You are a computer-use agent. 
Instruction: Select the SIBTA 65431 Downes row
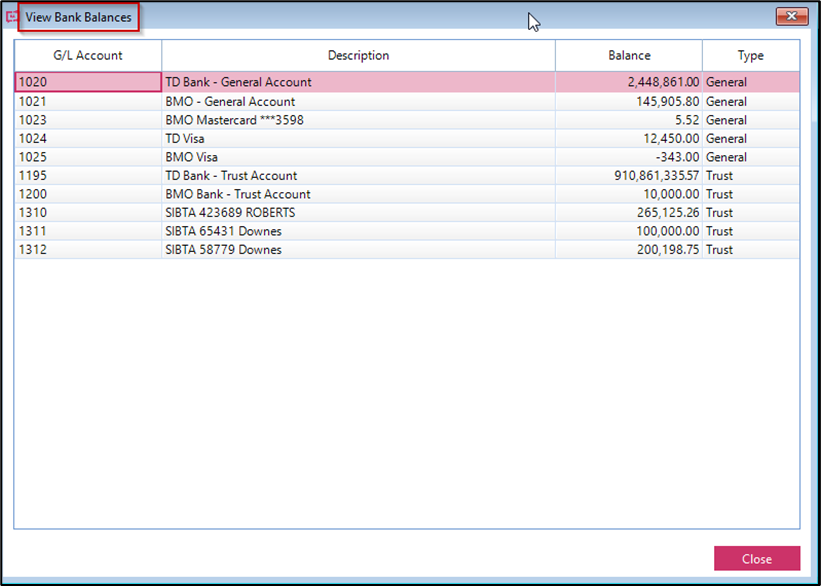(359, 231)
